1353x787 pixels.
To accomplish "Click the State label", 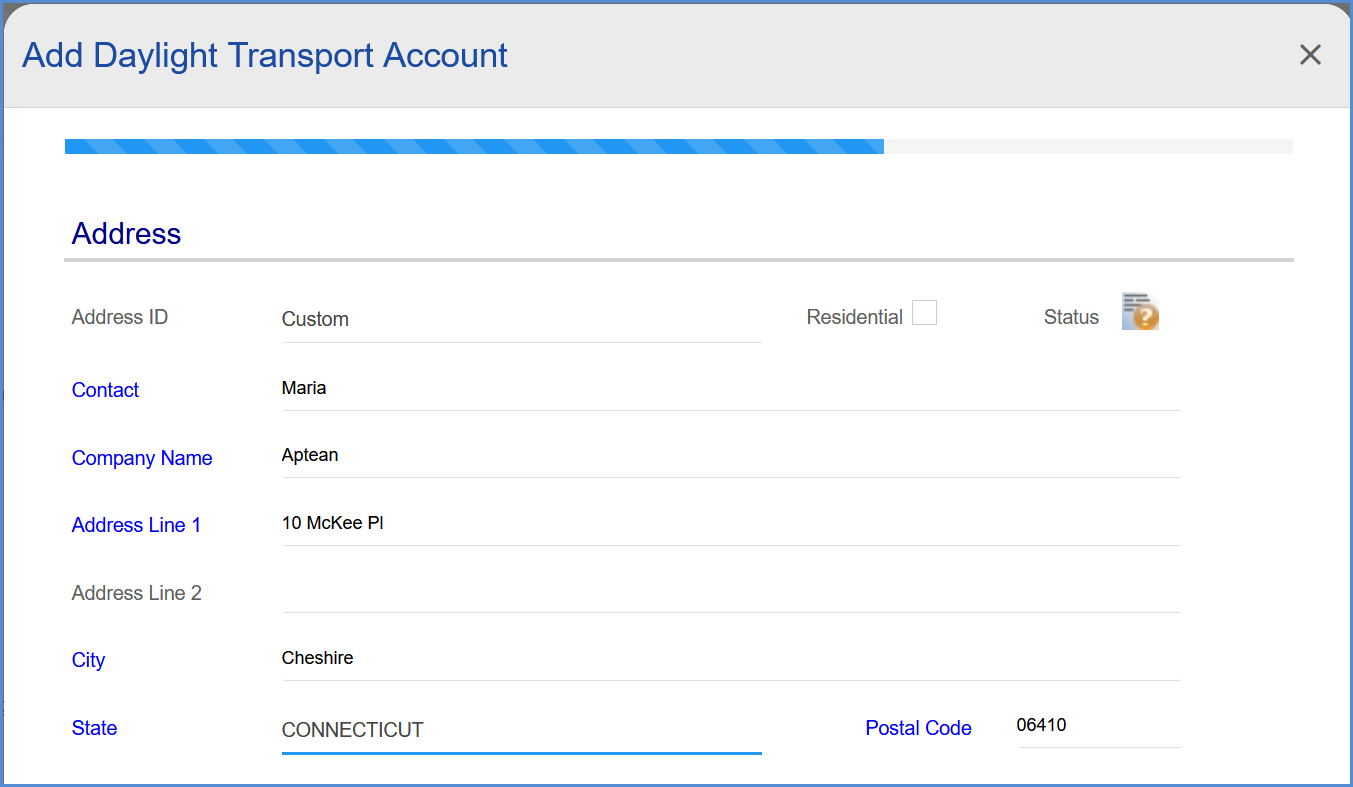I will (x=94, y=728).
